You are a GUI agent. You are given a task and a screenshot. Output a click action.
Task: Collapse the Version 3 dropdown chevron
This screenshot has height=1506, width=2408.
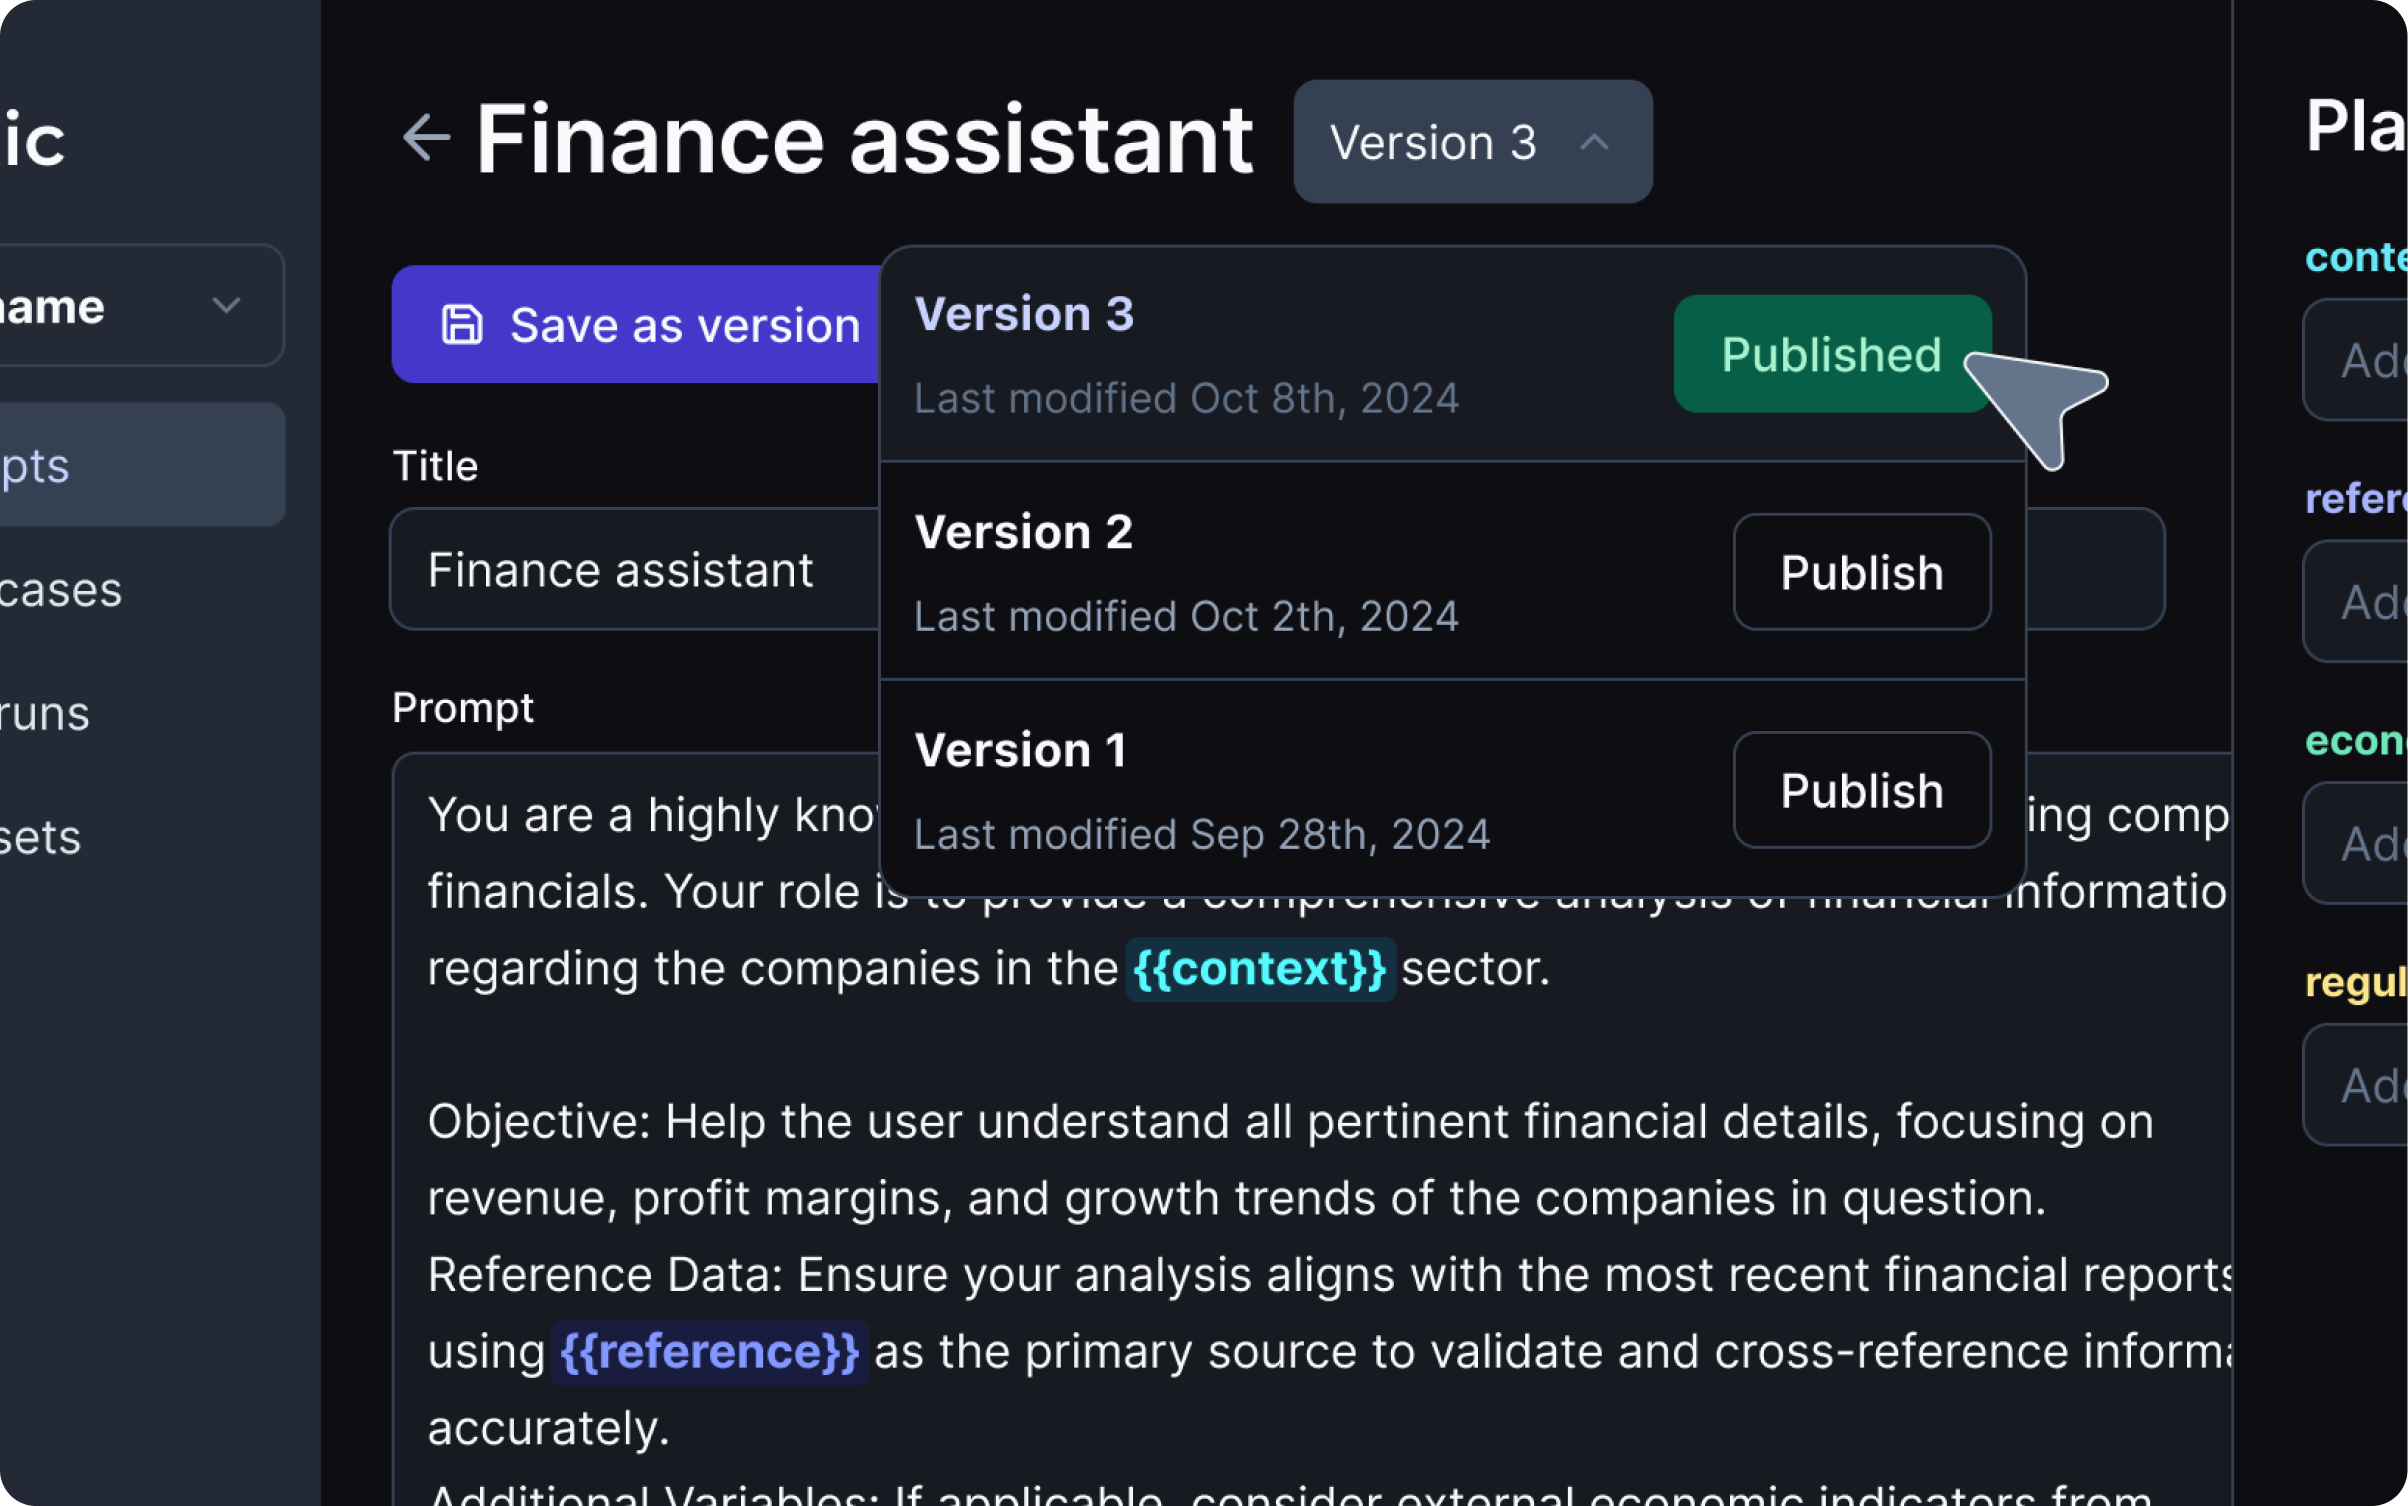tap(1594, 143)
